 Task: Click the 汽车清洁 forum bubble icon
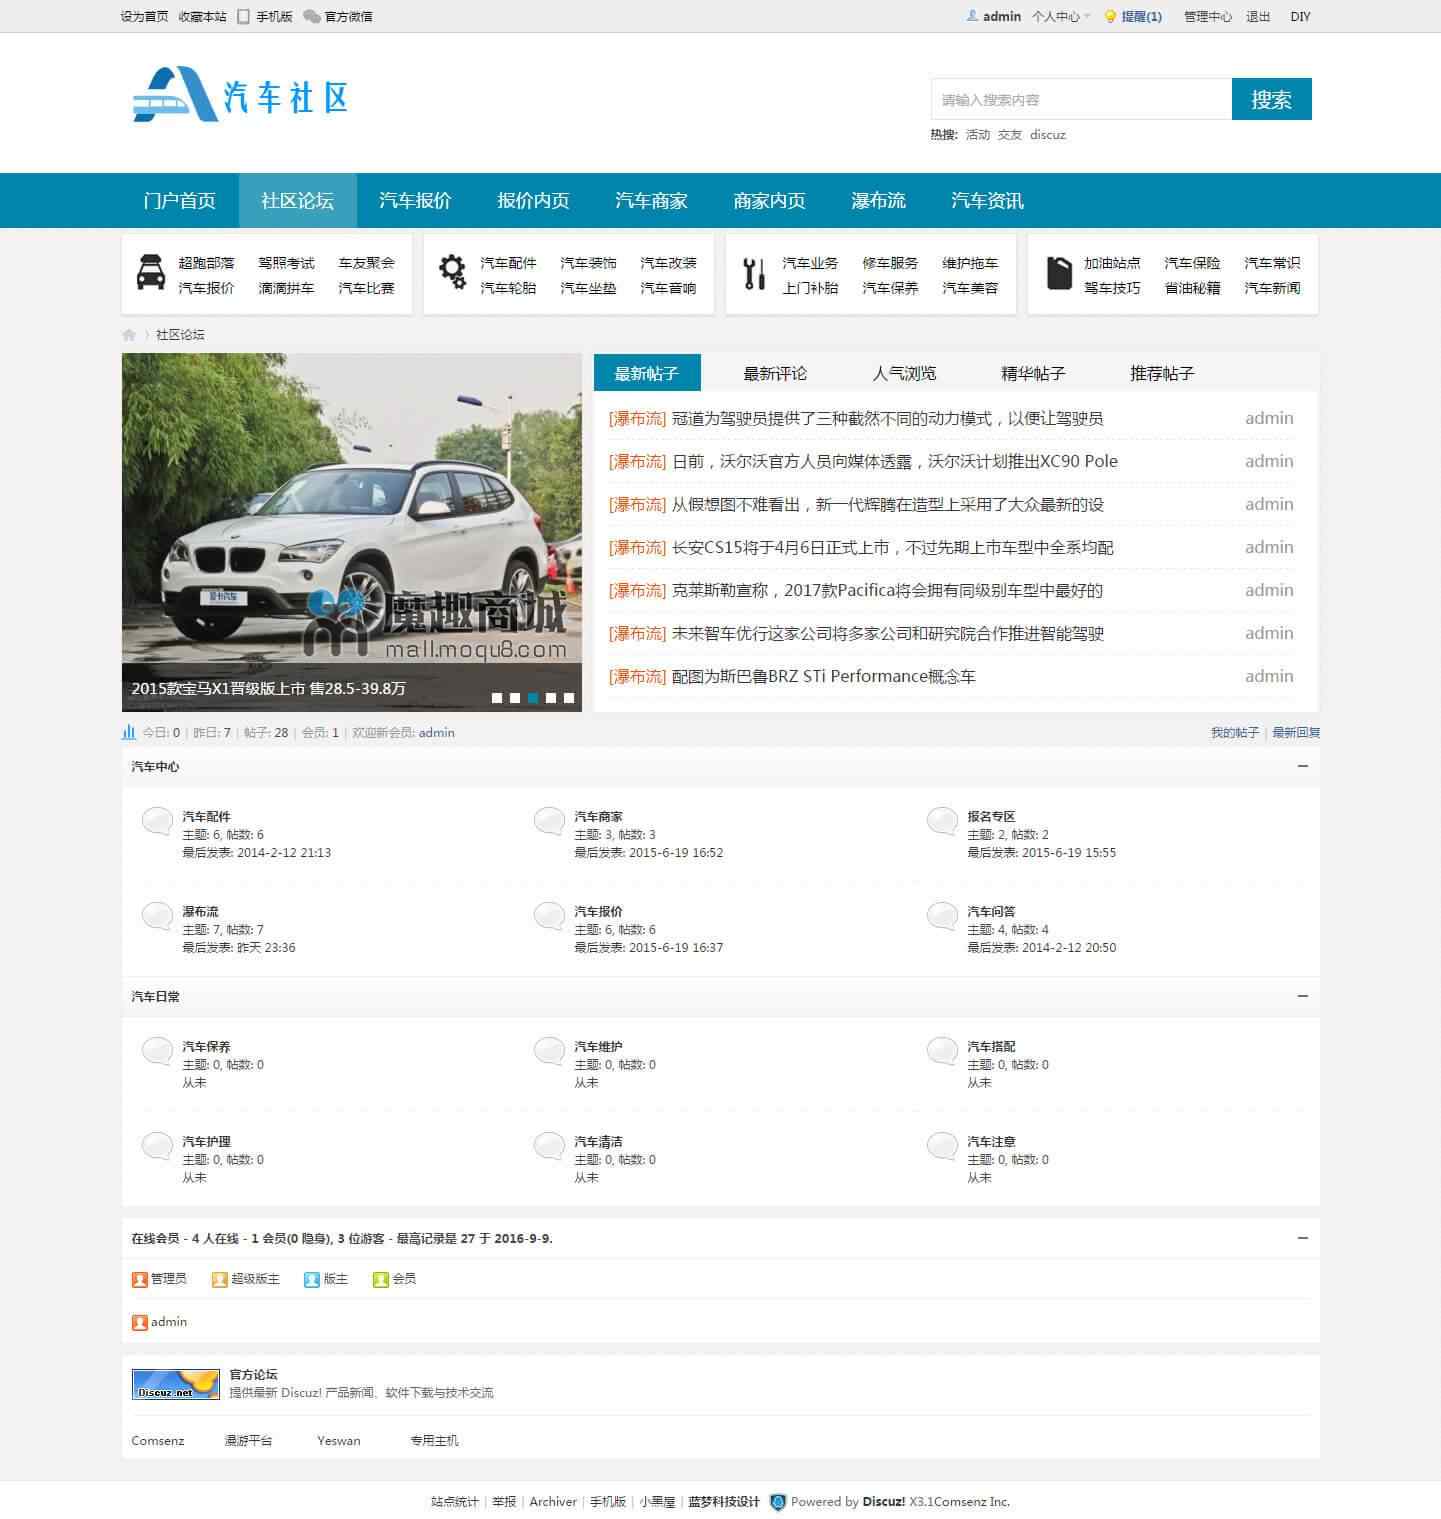[x=549, y=1146]
